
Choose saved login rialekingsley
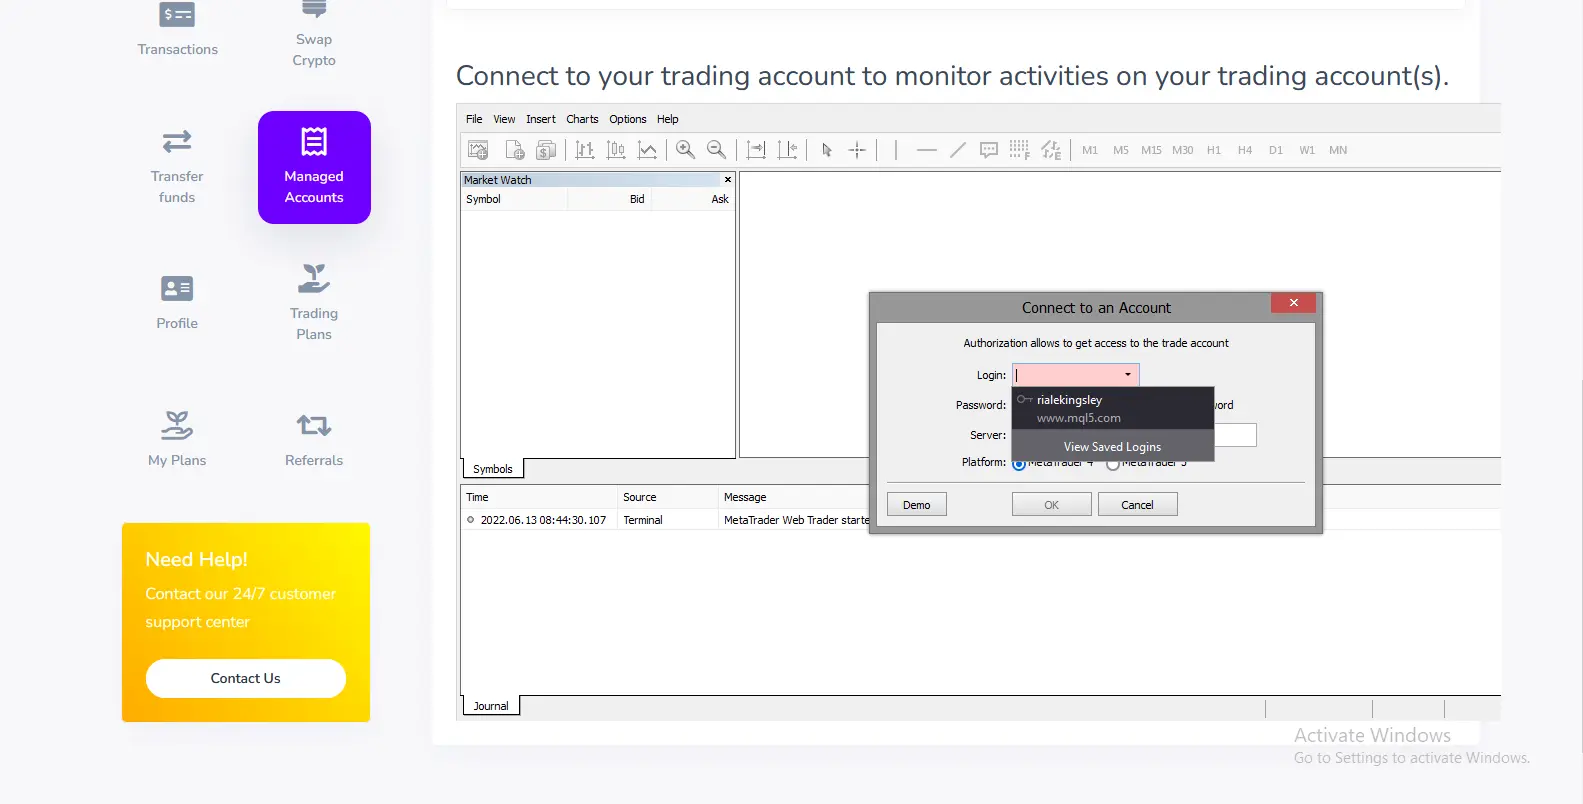click(1113, 408)
